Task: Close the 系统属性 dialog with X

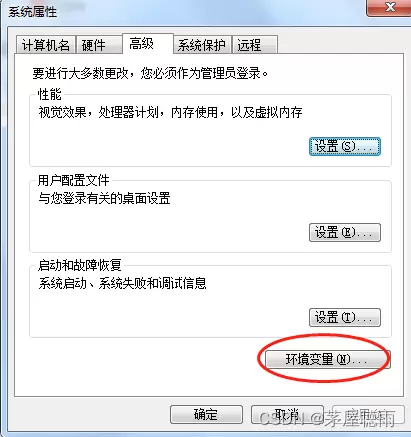Action: coord(389,7)
